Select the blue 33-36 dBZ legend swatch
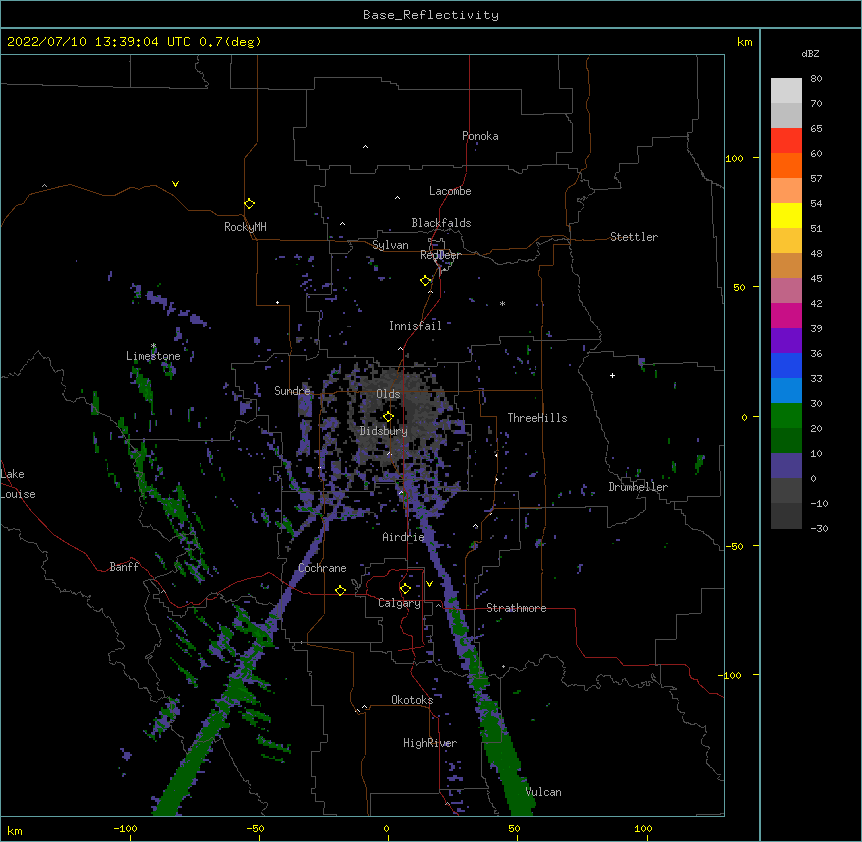862x842 pixels. point(786,365)
